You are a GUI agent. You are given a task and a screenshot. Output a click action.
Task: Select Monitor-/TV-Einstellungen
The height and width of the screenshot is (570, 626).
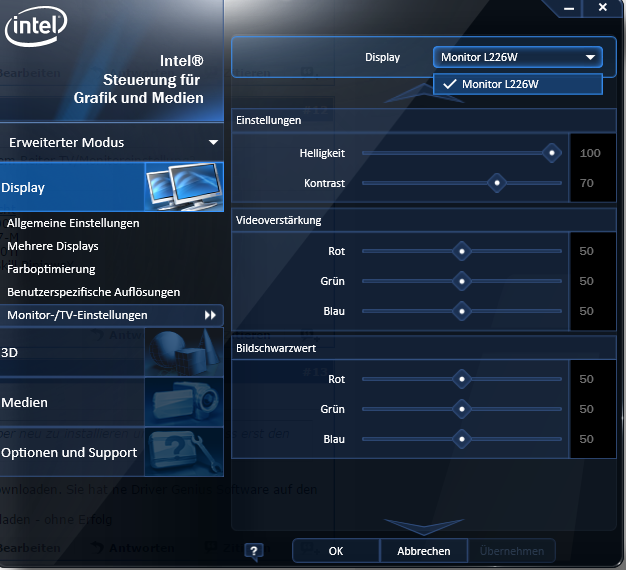click(112, 315)
